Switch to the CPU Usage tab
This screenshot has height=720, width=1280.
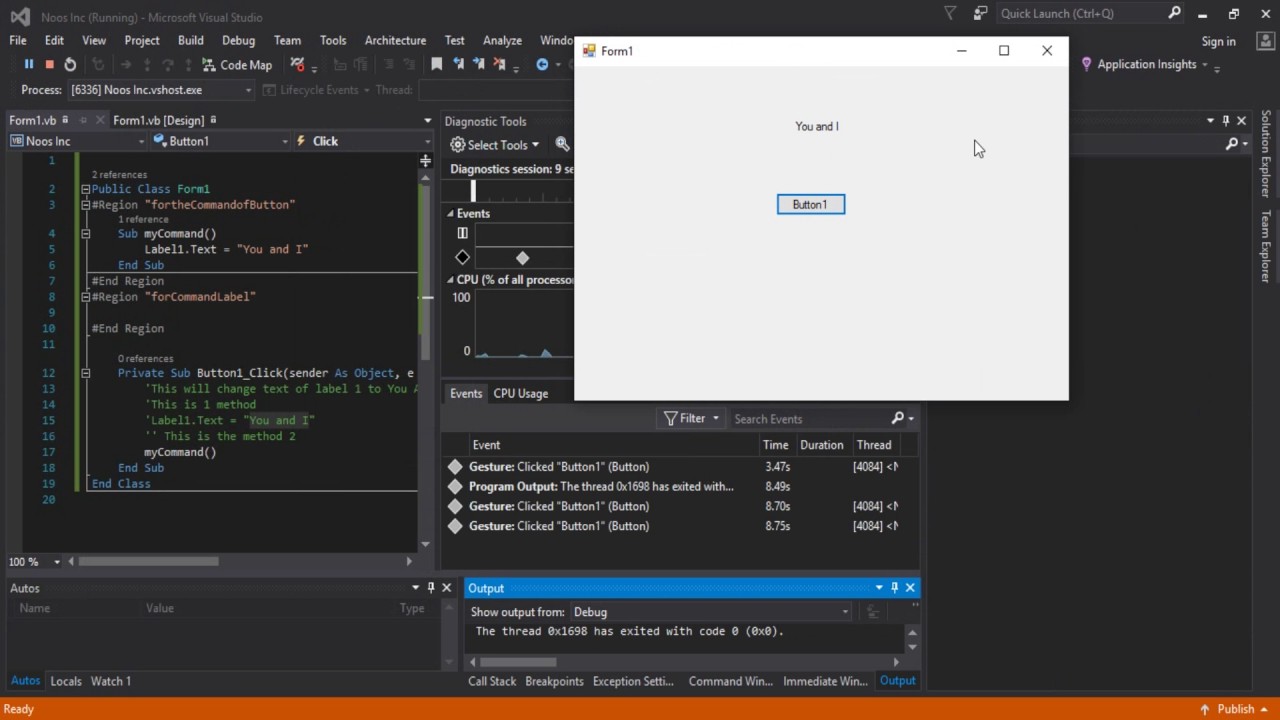(520, 393)
